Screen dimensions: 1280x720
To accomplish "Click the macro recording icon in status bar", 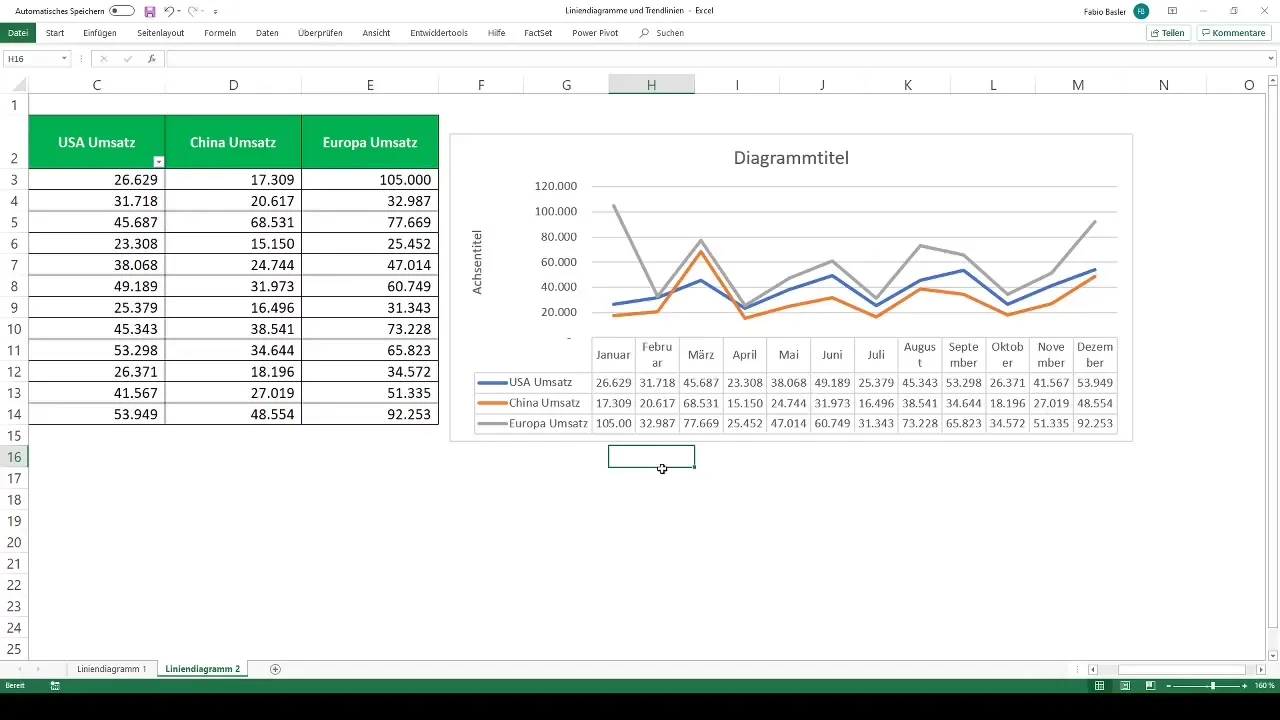I will (x=55, y=686).
